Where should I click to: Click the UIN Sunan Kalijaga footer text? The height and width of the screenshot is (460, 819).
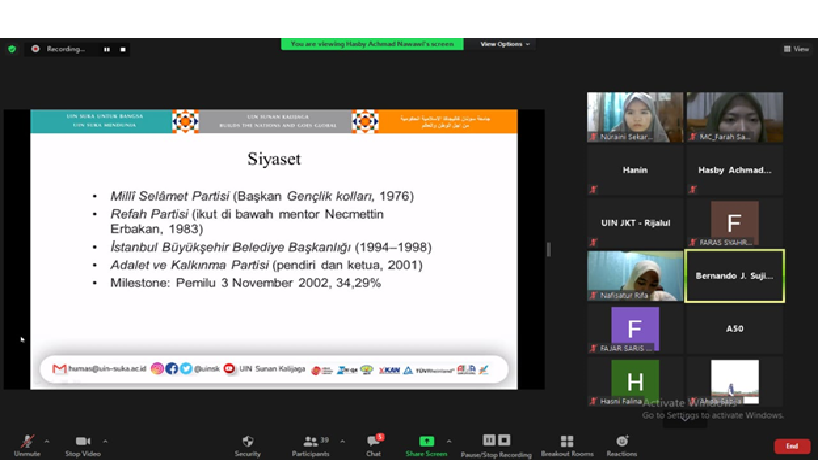click(272, 369)
